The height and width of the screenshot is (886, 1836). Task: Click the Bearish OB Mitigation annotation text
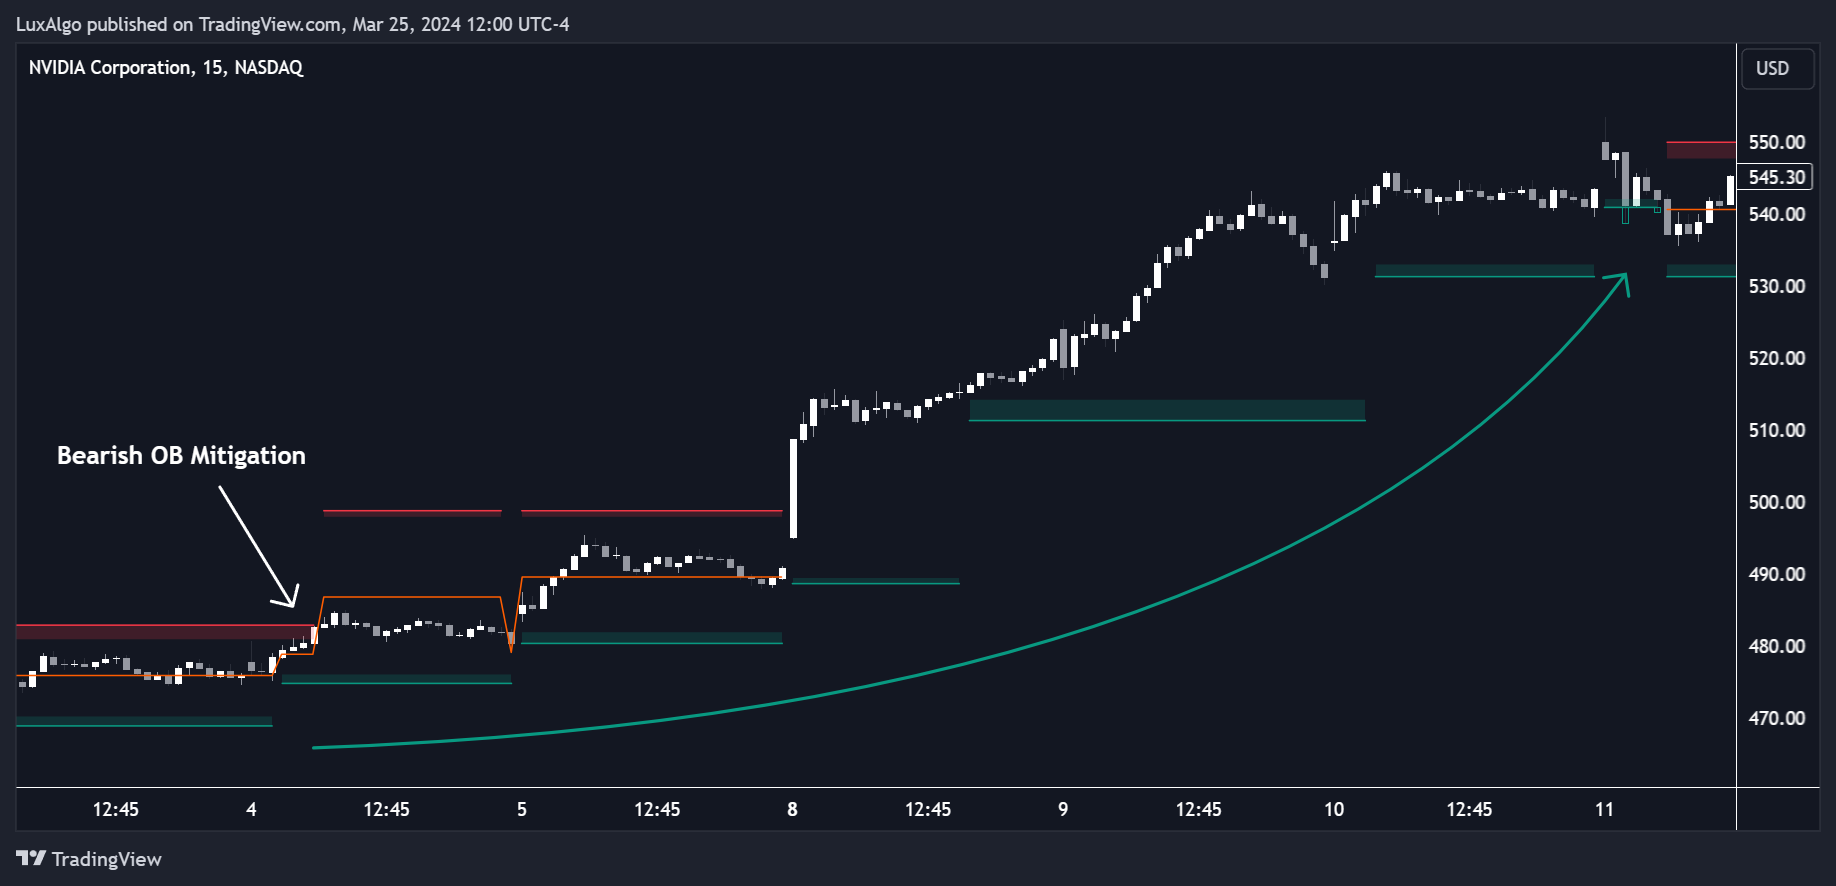(181, 456)
